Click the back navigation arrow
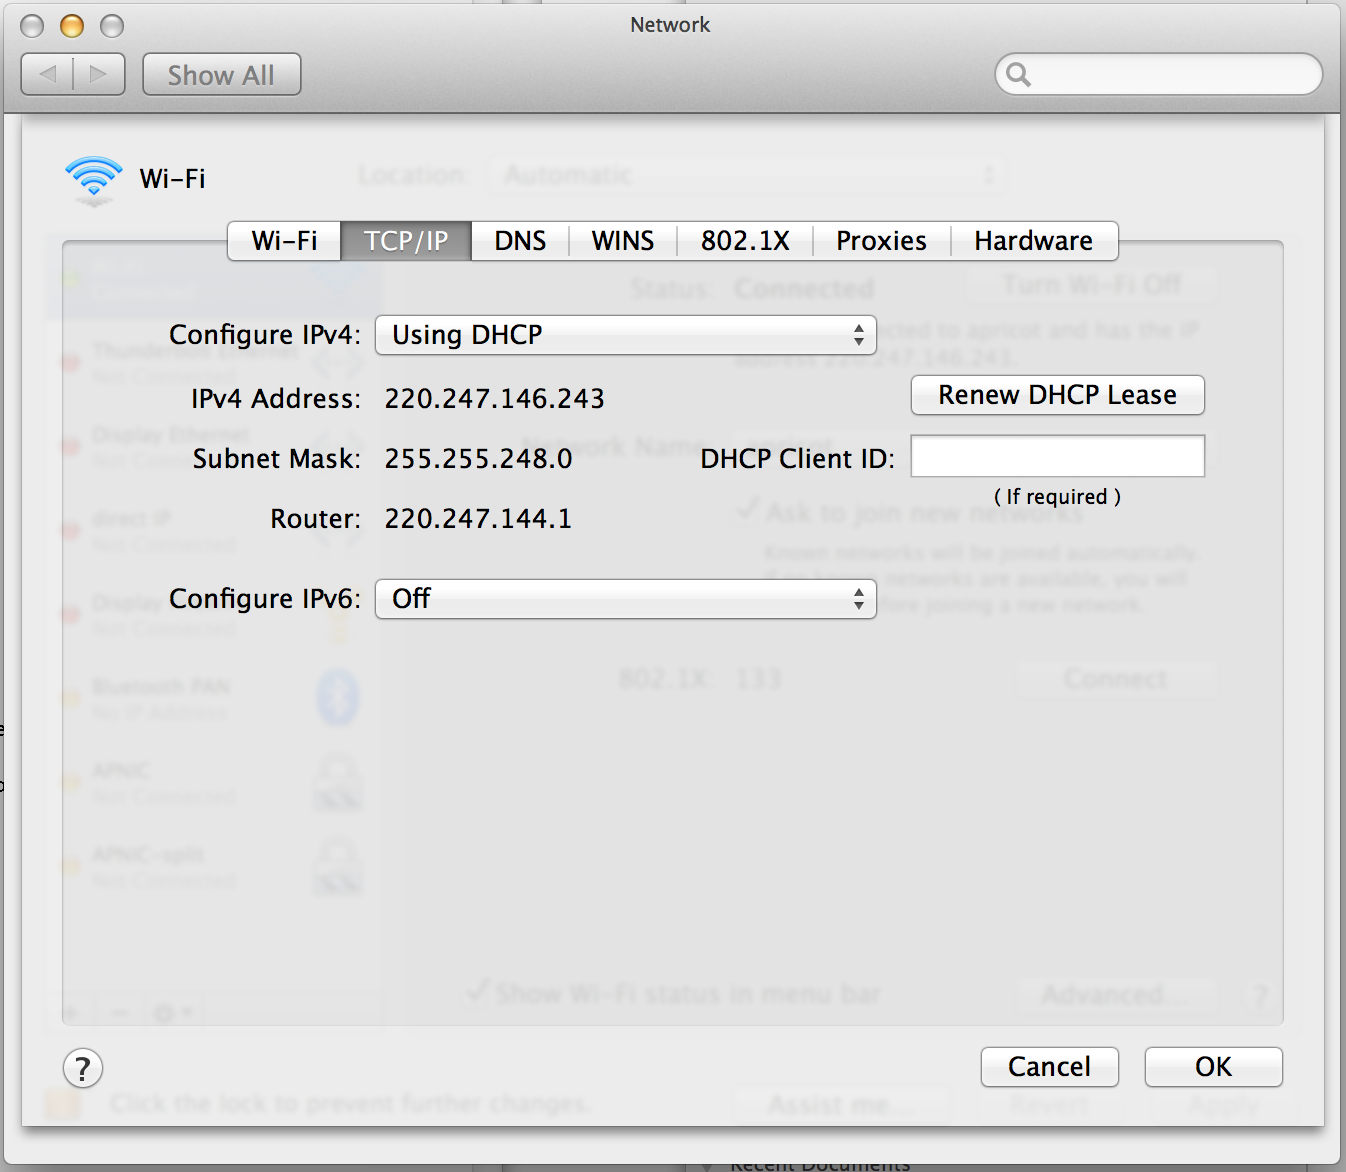The image size is (1346, 1172). click(x=48, y=75)
